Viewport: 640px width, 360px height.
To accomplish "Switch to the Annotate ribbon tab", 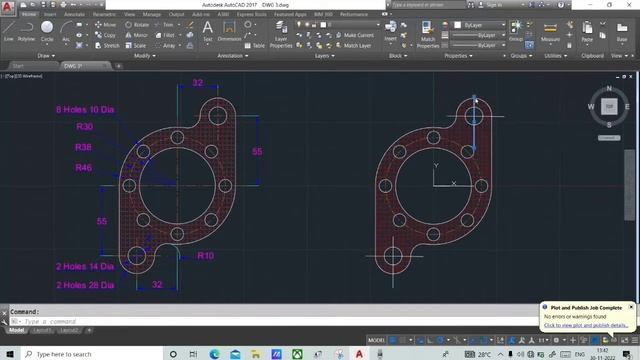I will (x=74, y=14).
